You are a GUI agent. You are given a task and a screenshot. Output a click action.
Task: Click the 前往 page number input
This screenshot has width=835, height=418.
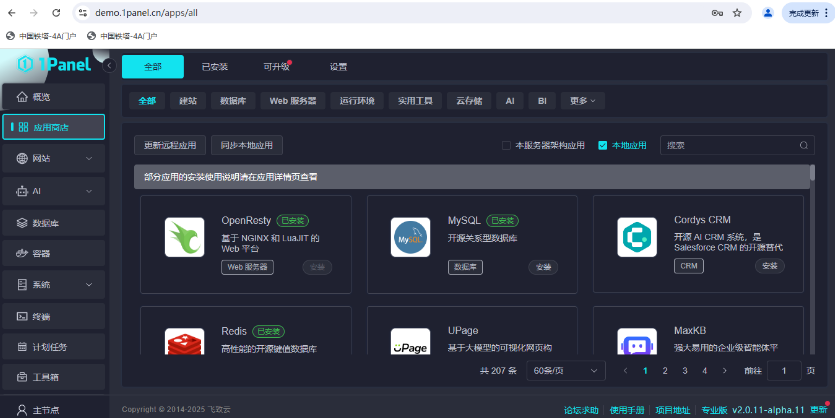pyautogui.click(x=784, y=371)
